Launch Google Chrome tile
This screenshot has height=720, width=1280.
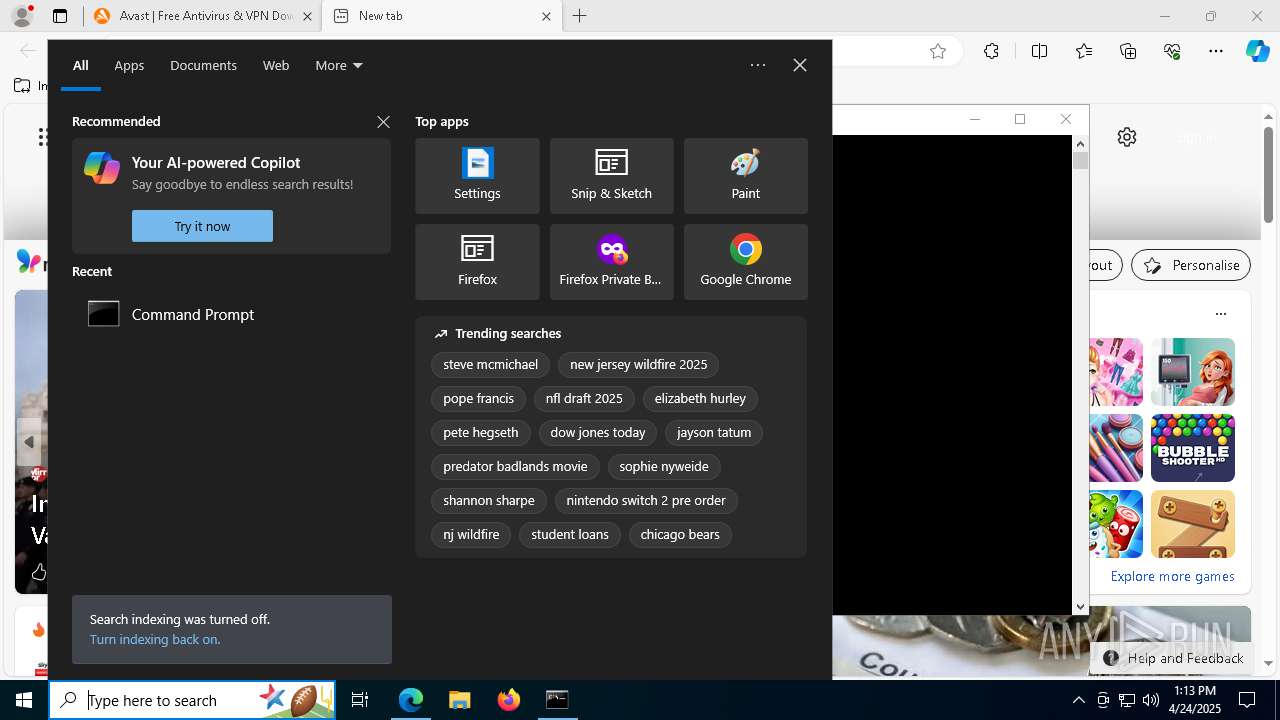click(x=745, y=262)
